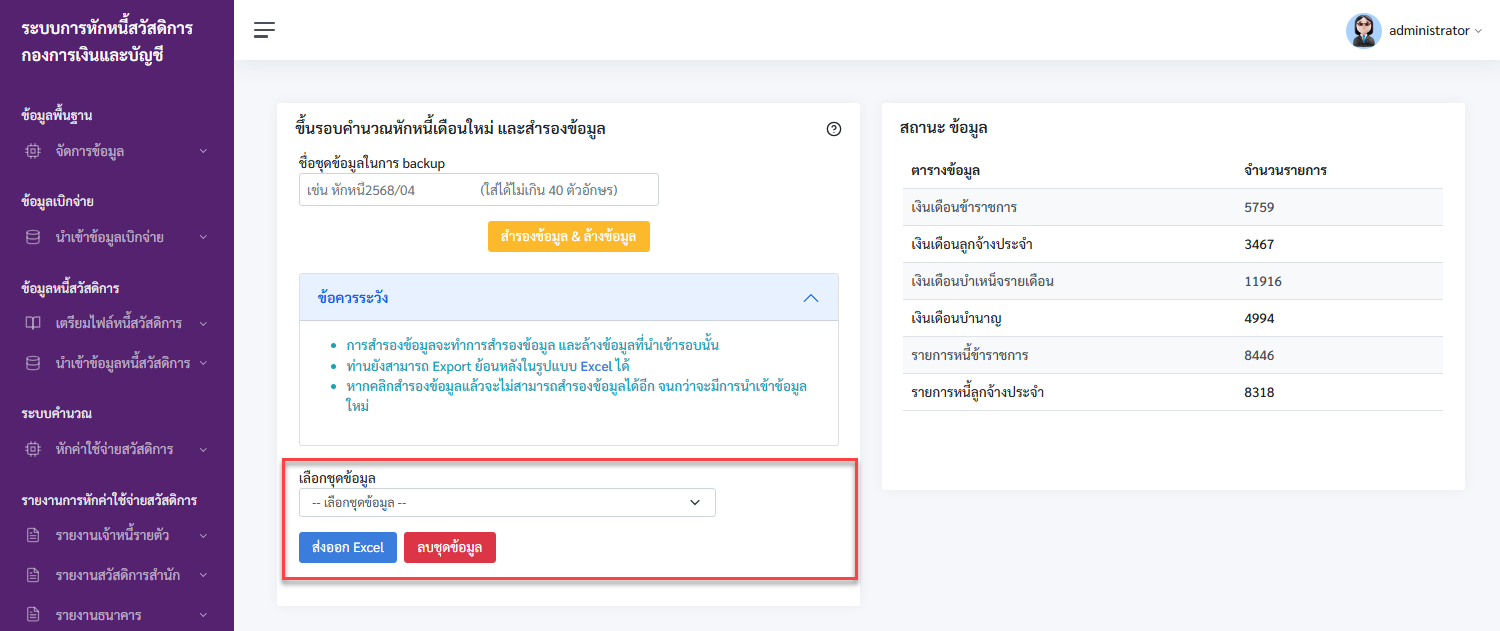
Task: Click the chip icon beside จัดการข้อมูล
Action: point(33,151)
